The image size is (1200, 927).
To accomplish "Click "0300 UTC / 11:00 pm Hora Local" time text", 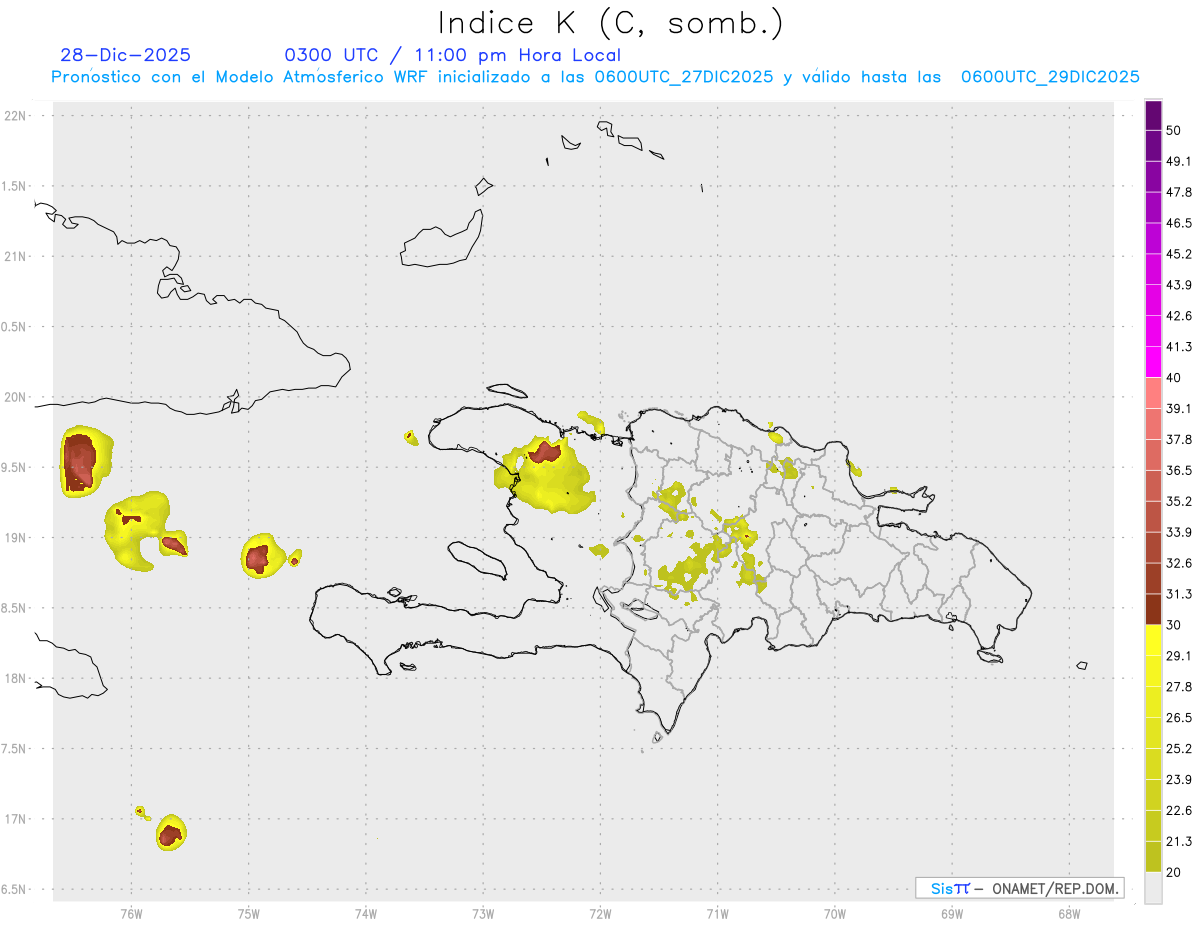I will click(x=453, y=55).
